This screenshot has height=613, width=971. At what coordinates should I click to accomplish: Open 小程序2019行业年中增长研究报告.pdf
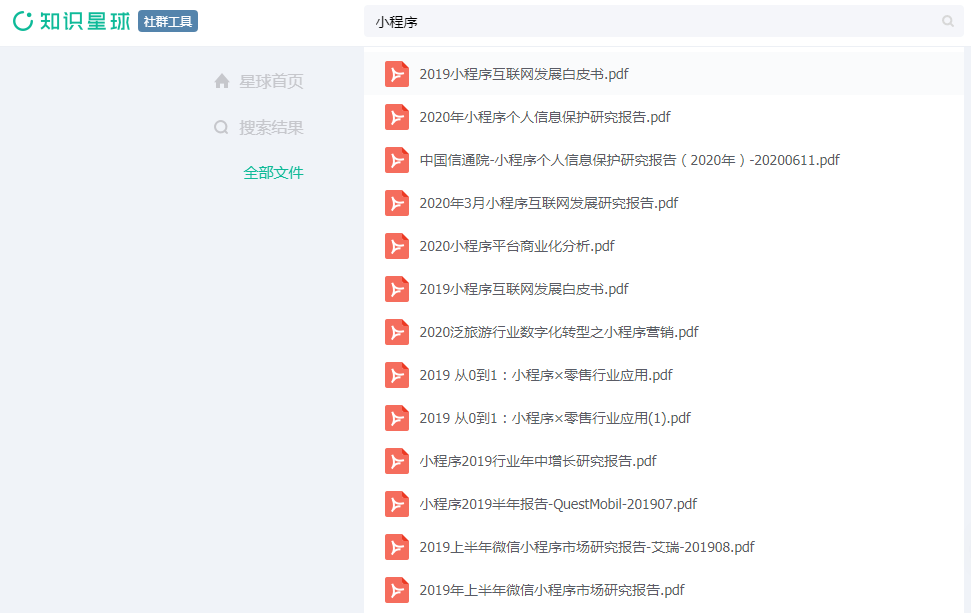(538, 461)
